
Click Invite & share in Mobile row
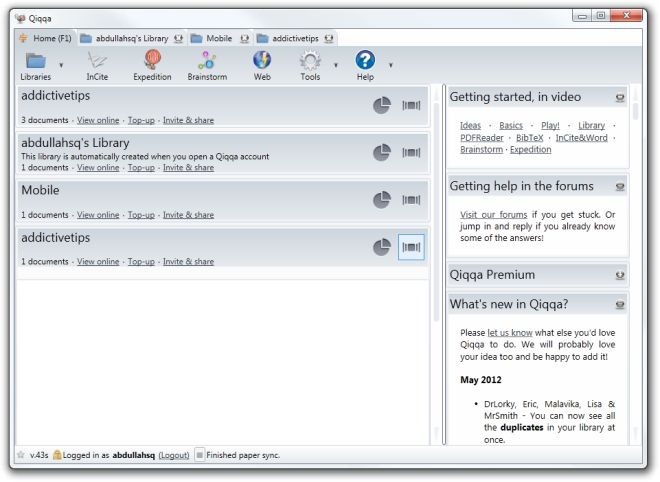[x=188, y=215]
